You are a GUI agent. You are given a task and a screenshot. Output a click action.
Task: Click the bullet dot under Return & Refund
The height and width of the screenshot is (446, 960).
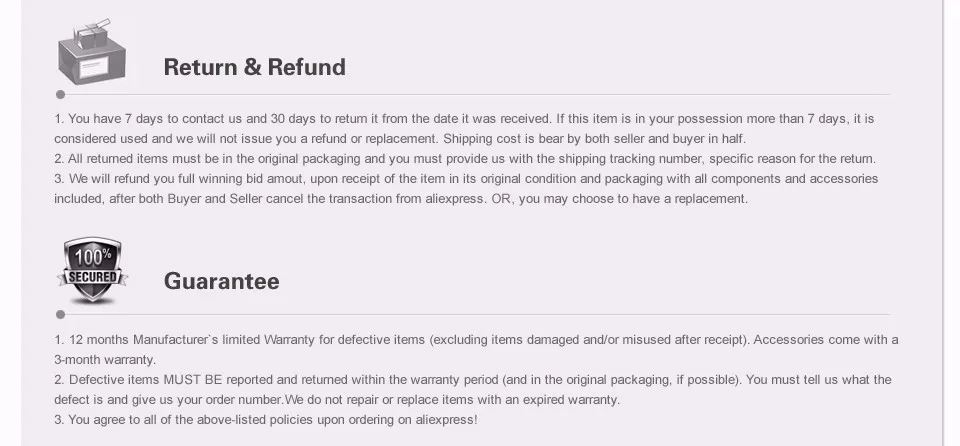pyautogui.click(x=60, y=94)
